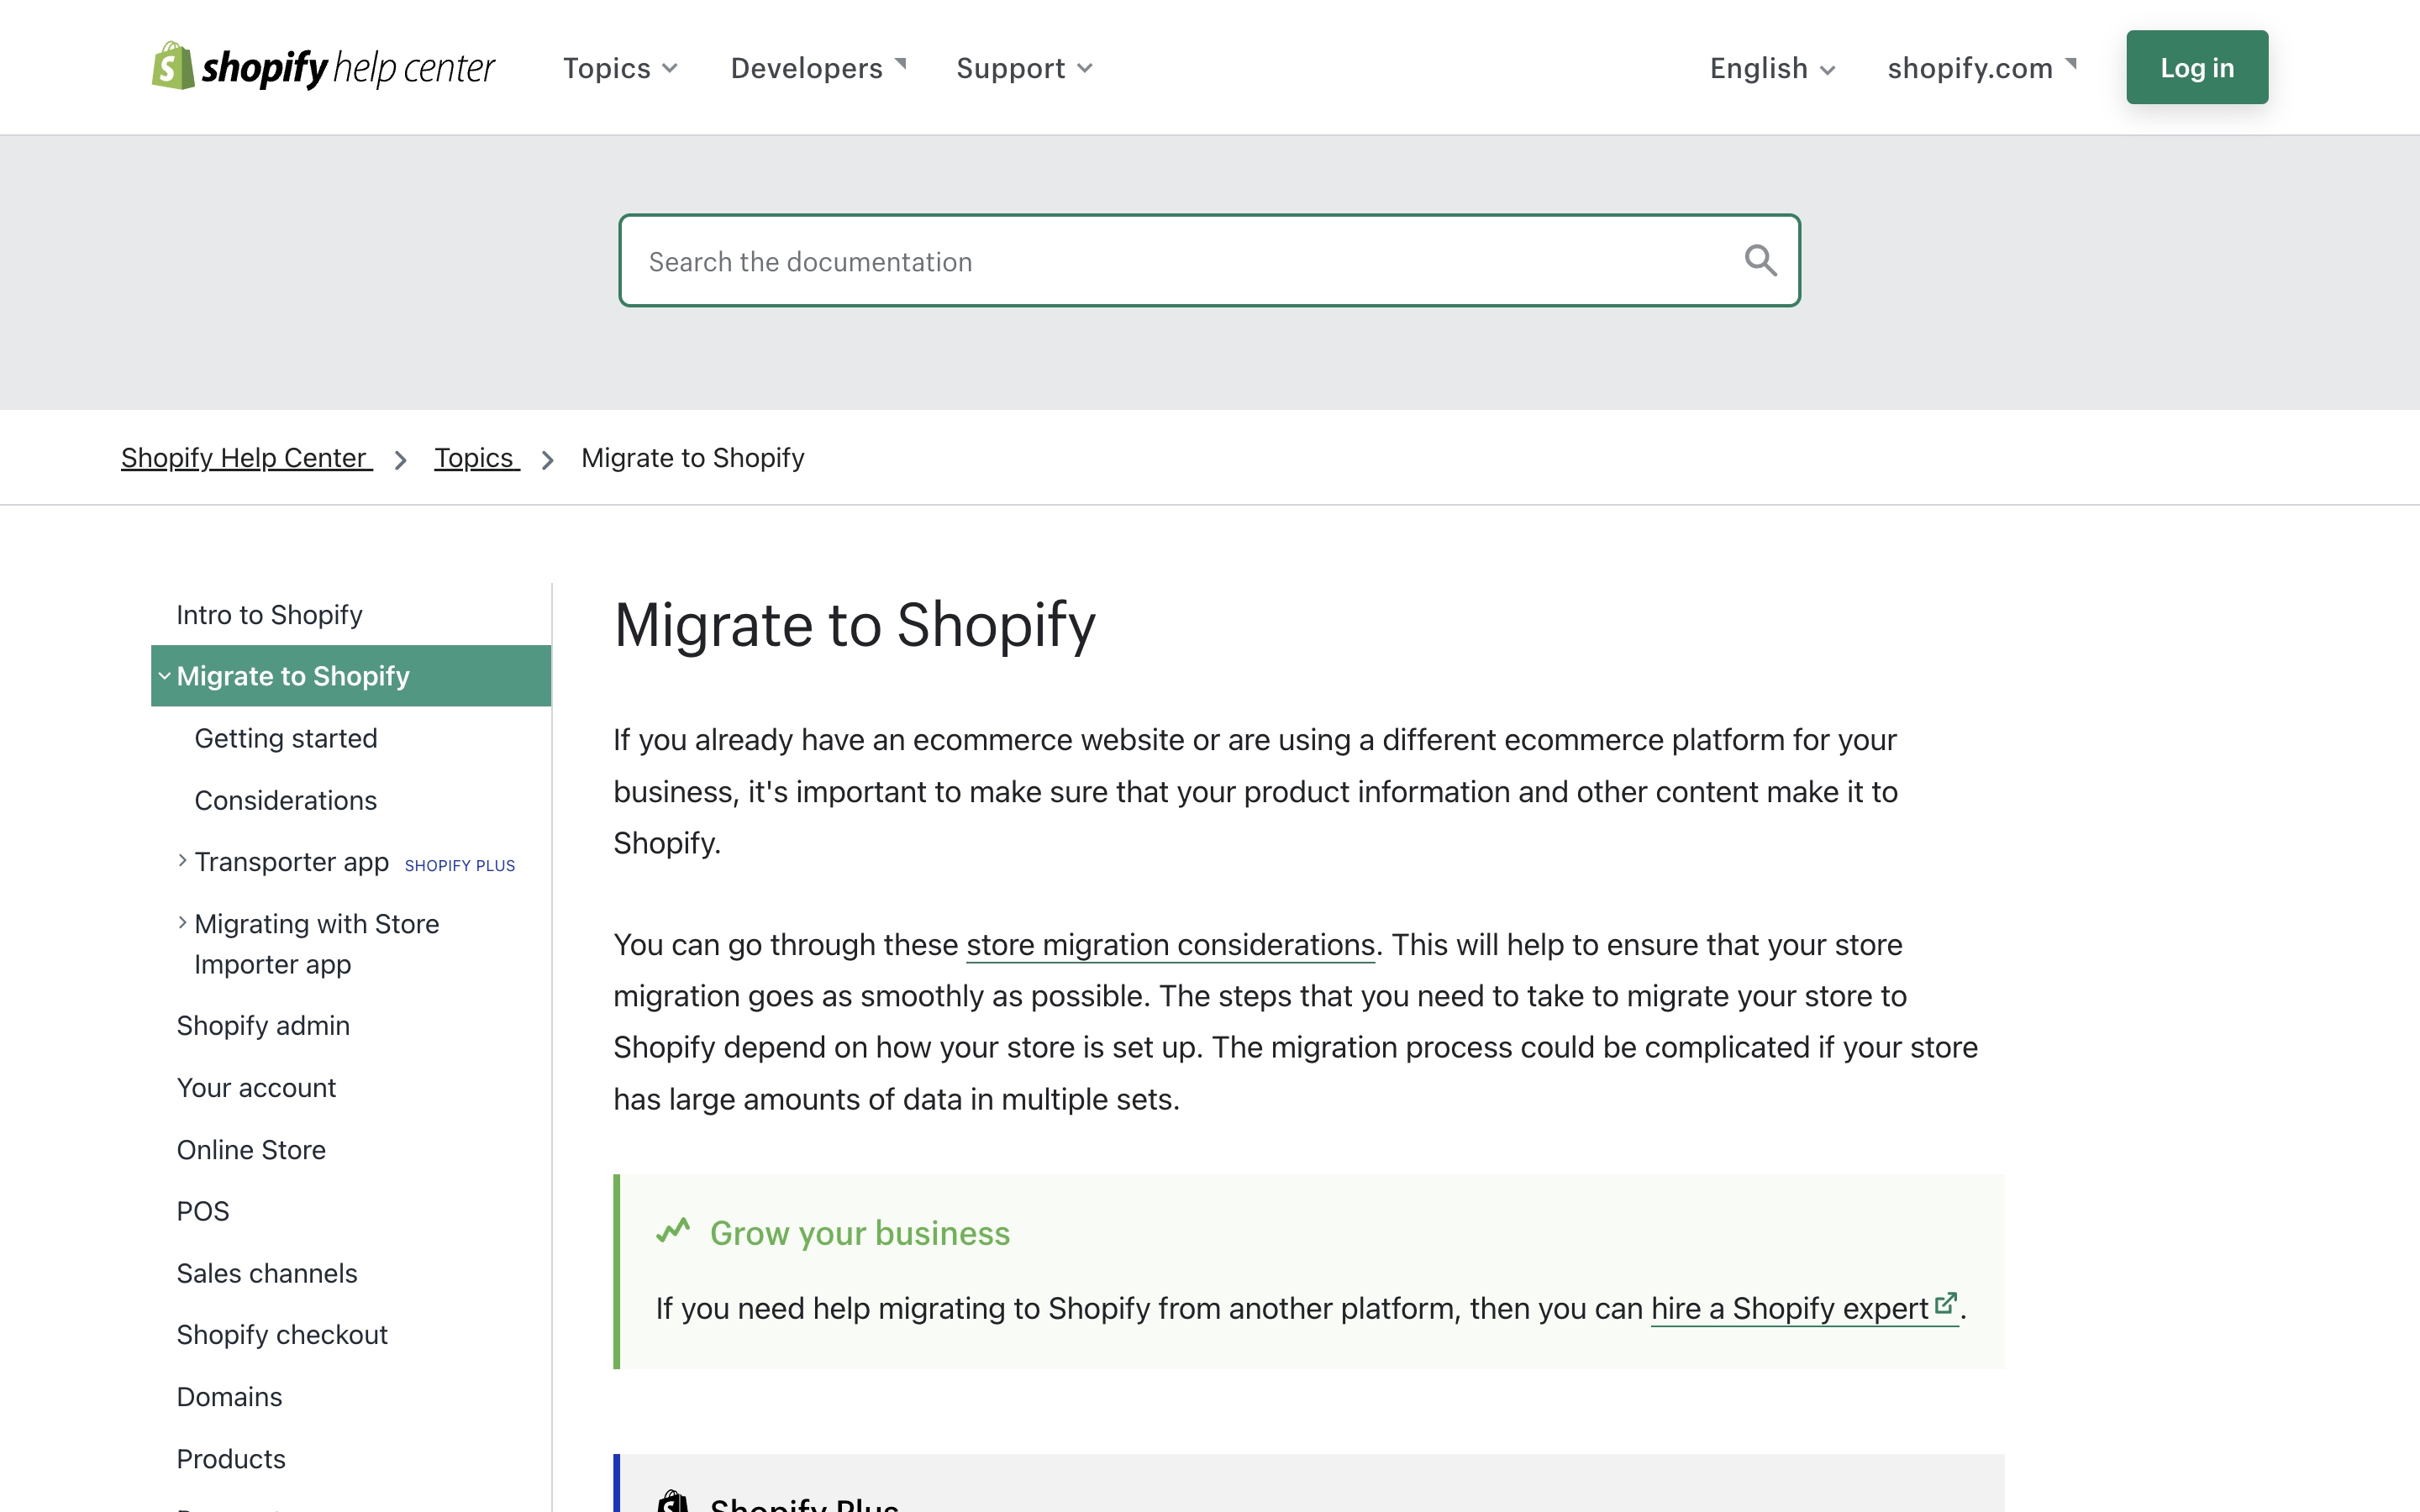Open the shopify.com link
This screenshot has height=1512, width=2420.
(x=1981, y=68)
